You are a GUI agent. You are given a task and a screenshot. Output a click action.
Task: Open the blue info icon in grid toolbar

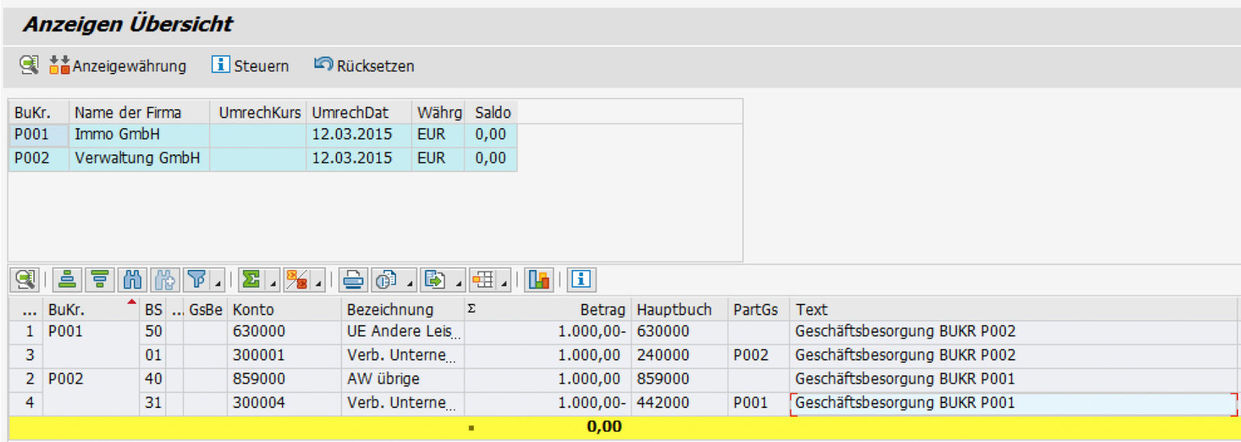(x=582, y=280)
